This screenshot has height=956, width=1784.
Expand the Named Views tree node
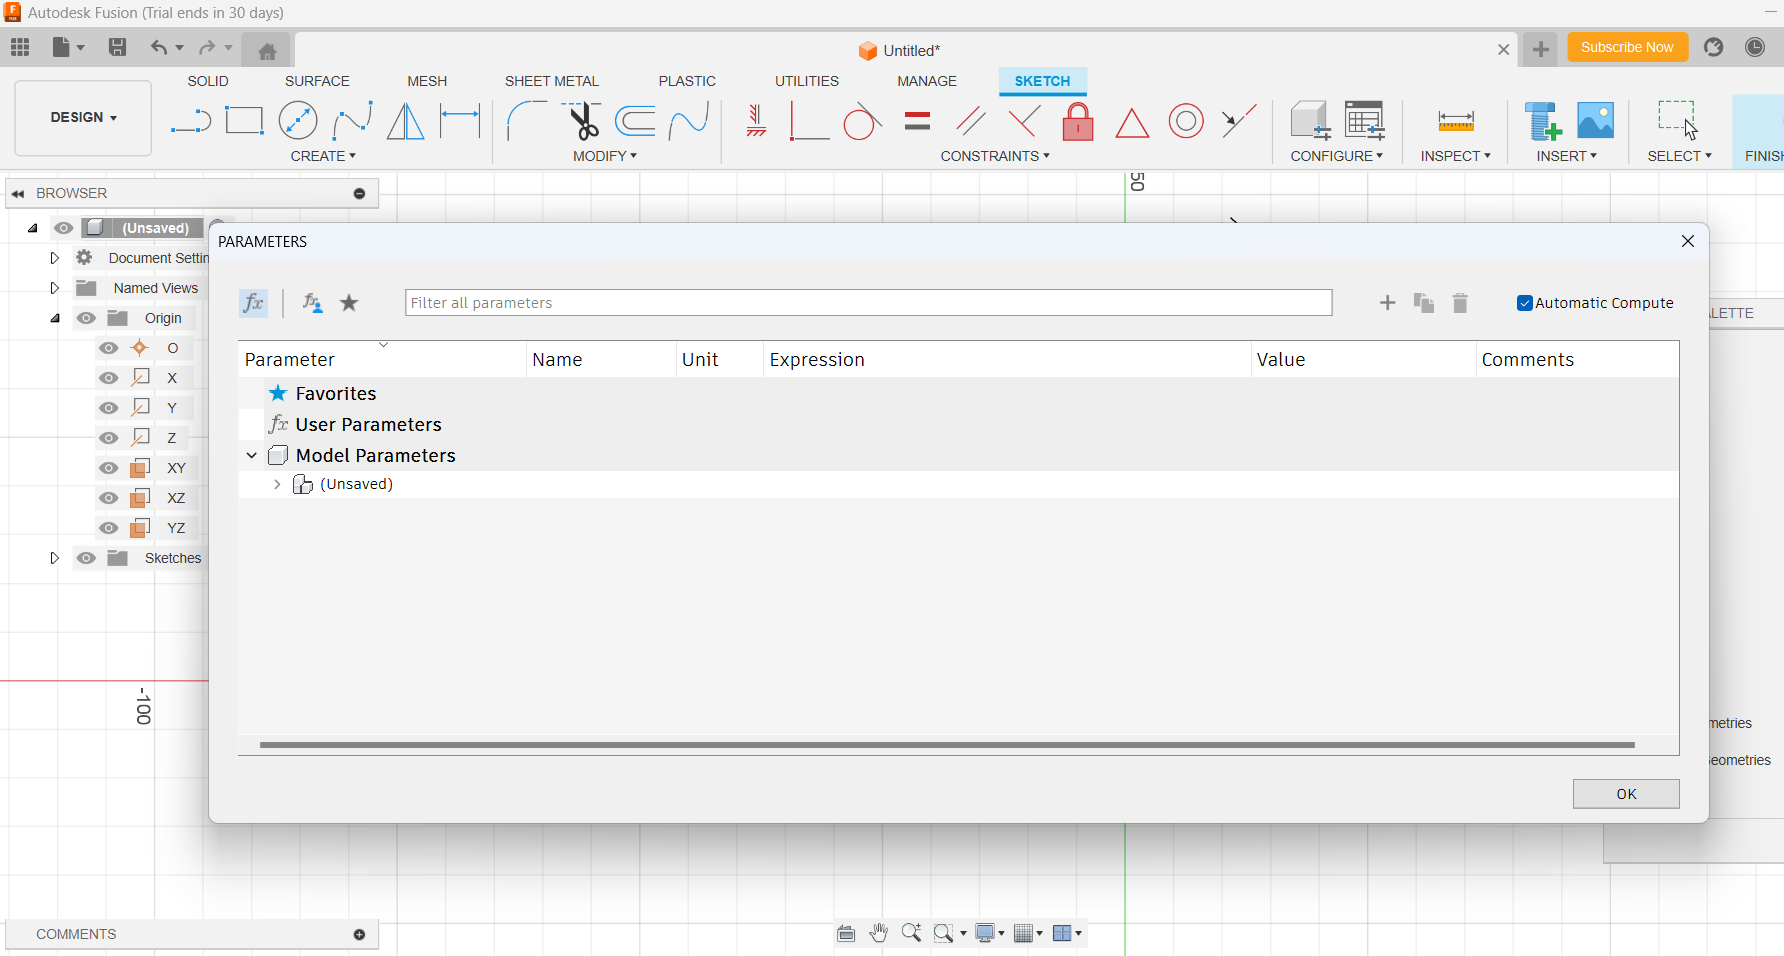(55, 288)
